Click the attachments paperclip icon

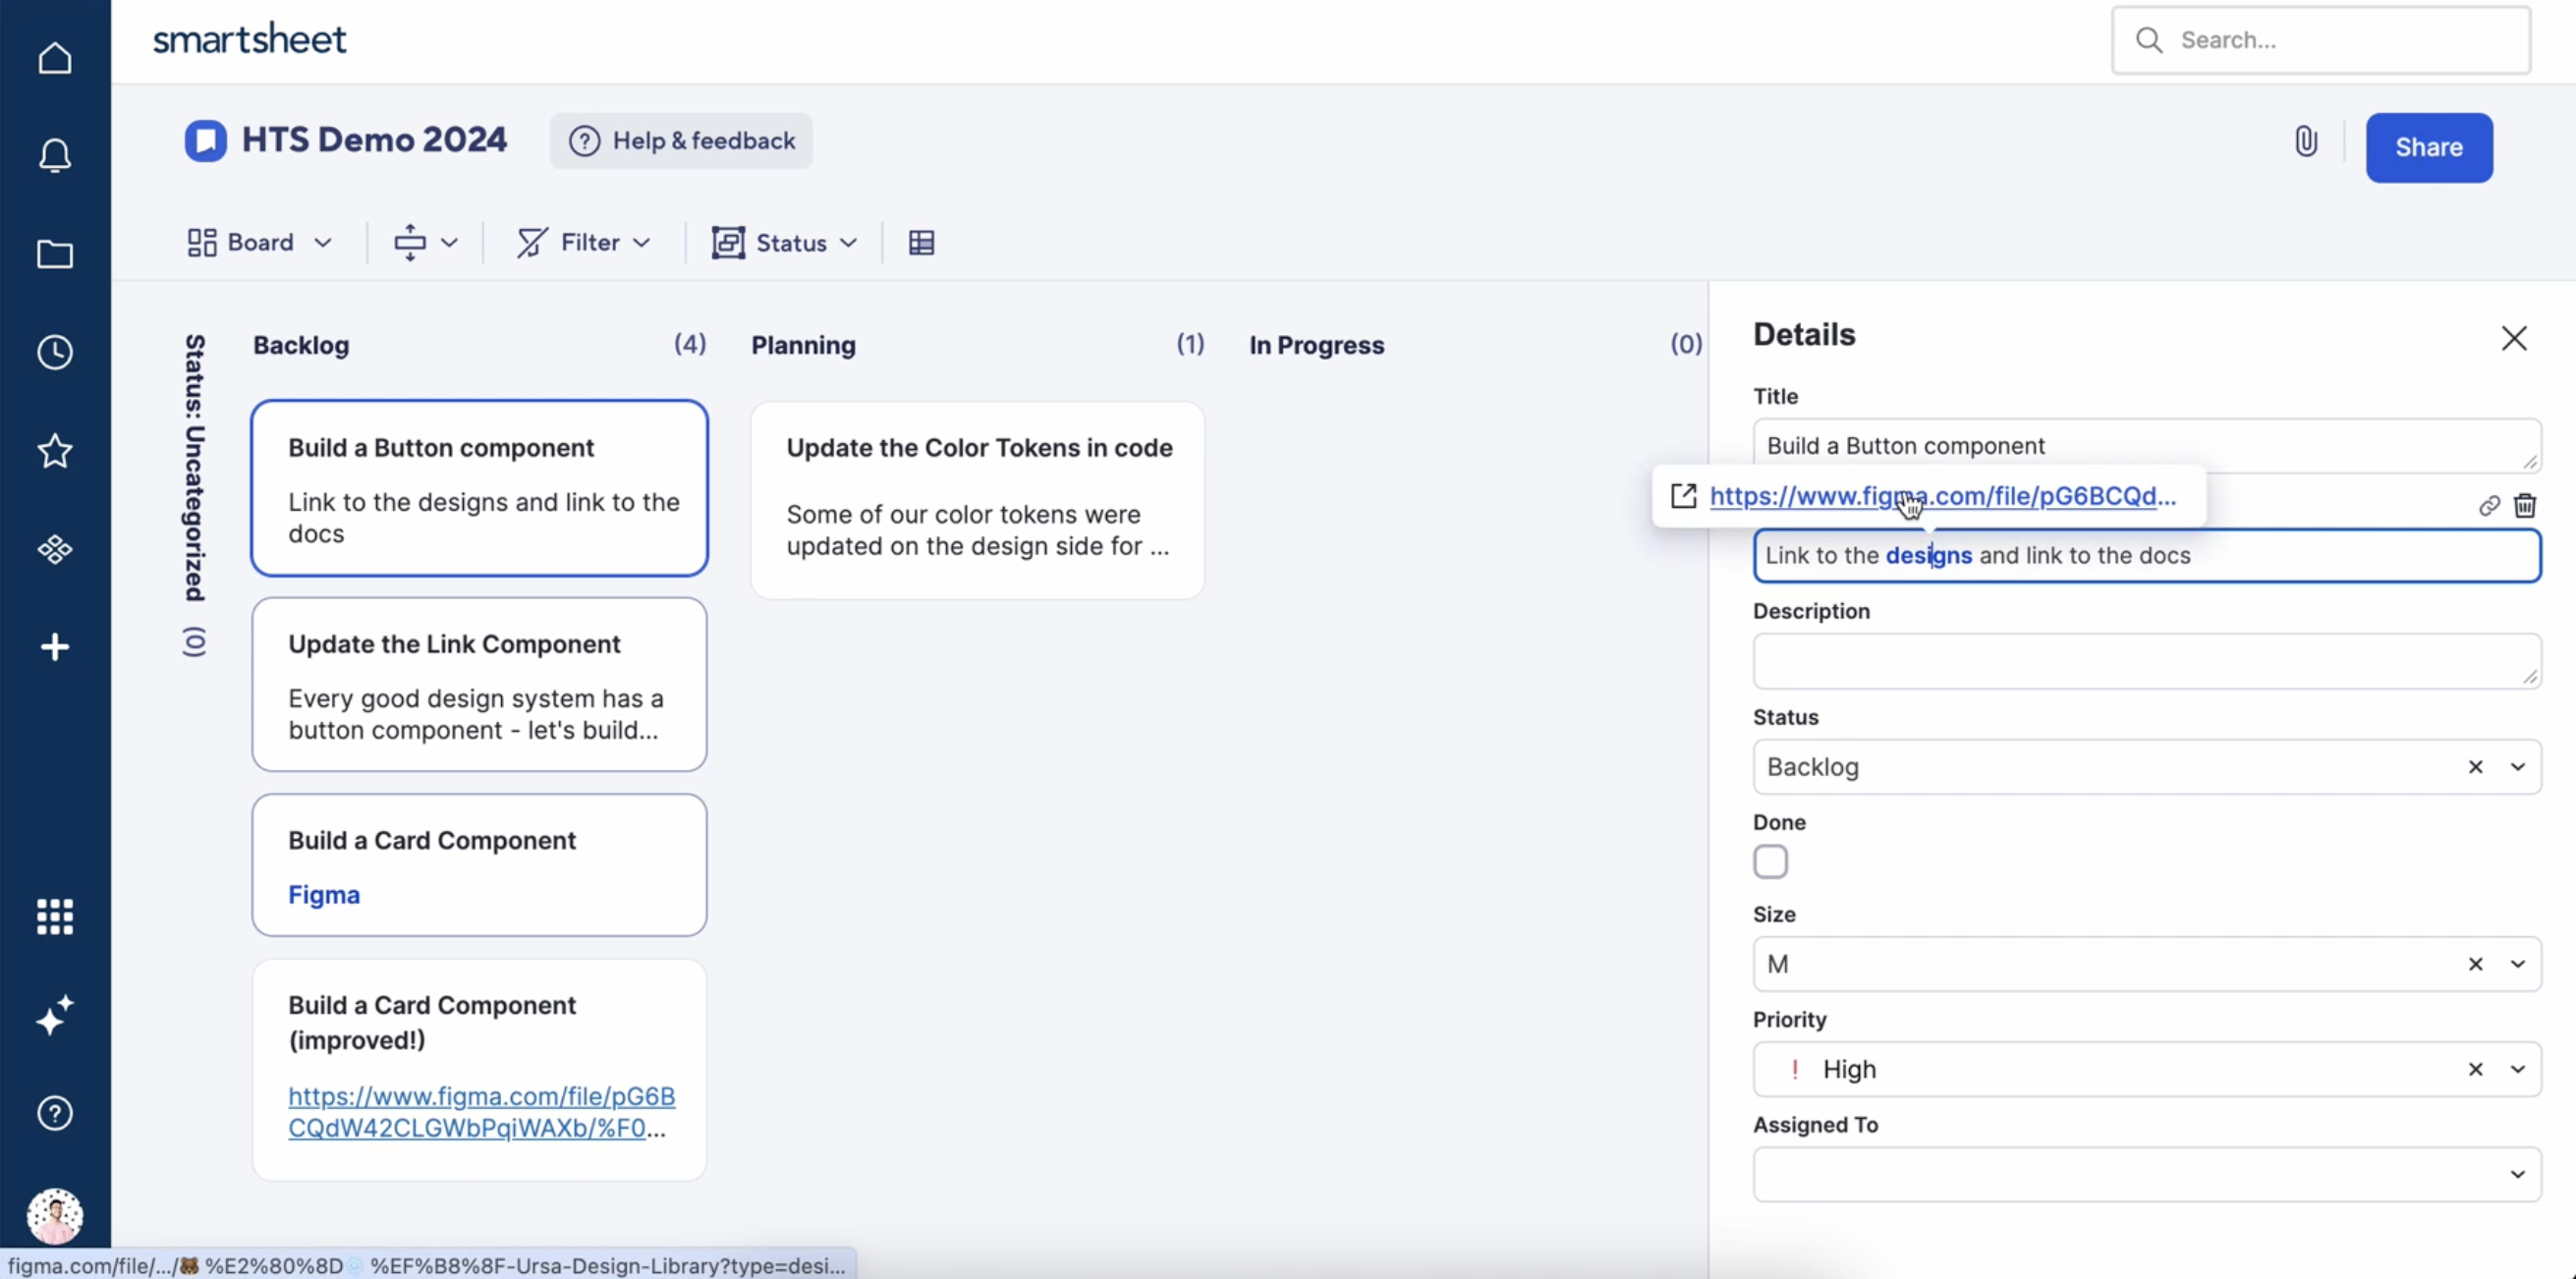pos(2306,142)
